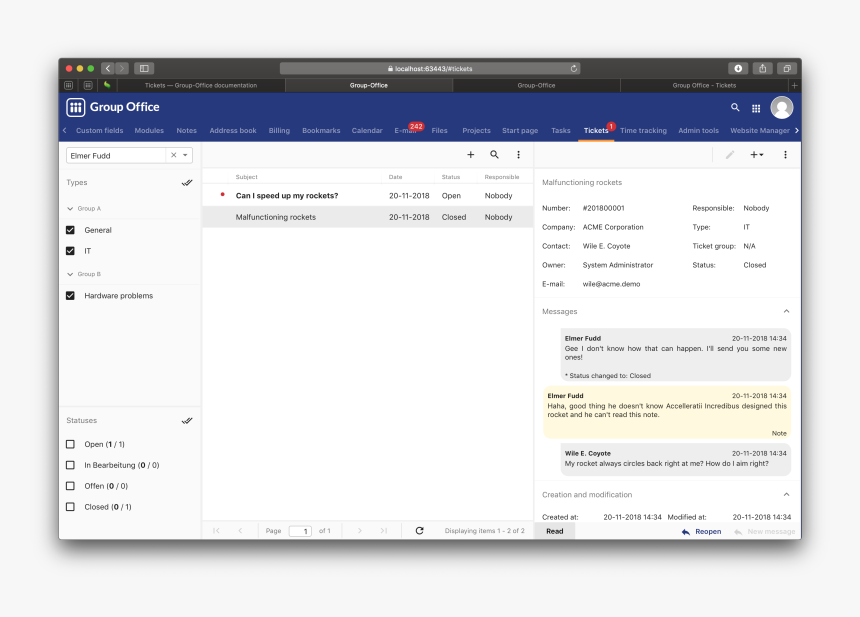
Task: Select all Statuses with double-check icon
Action: (187, 421)
